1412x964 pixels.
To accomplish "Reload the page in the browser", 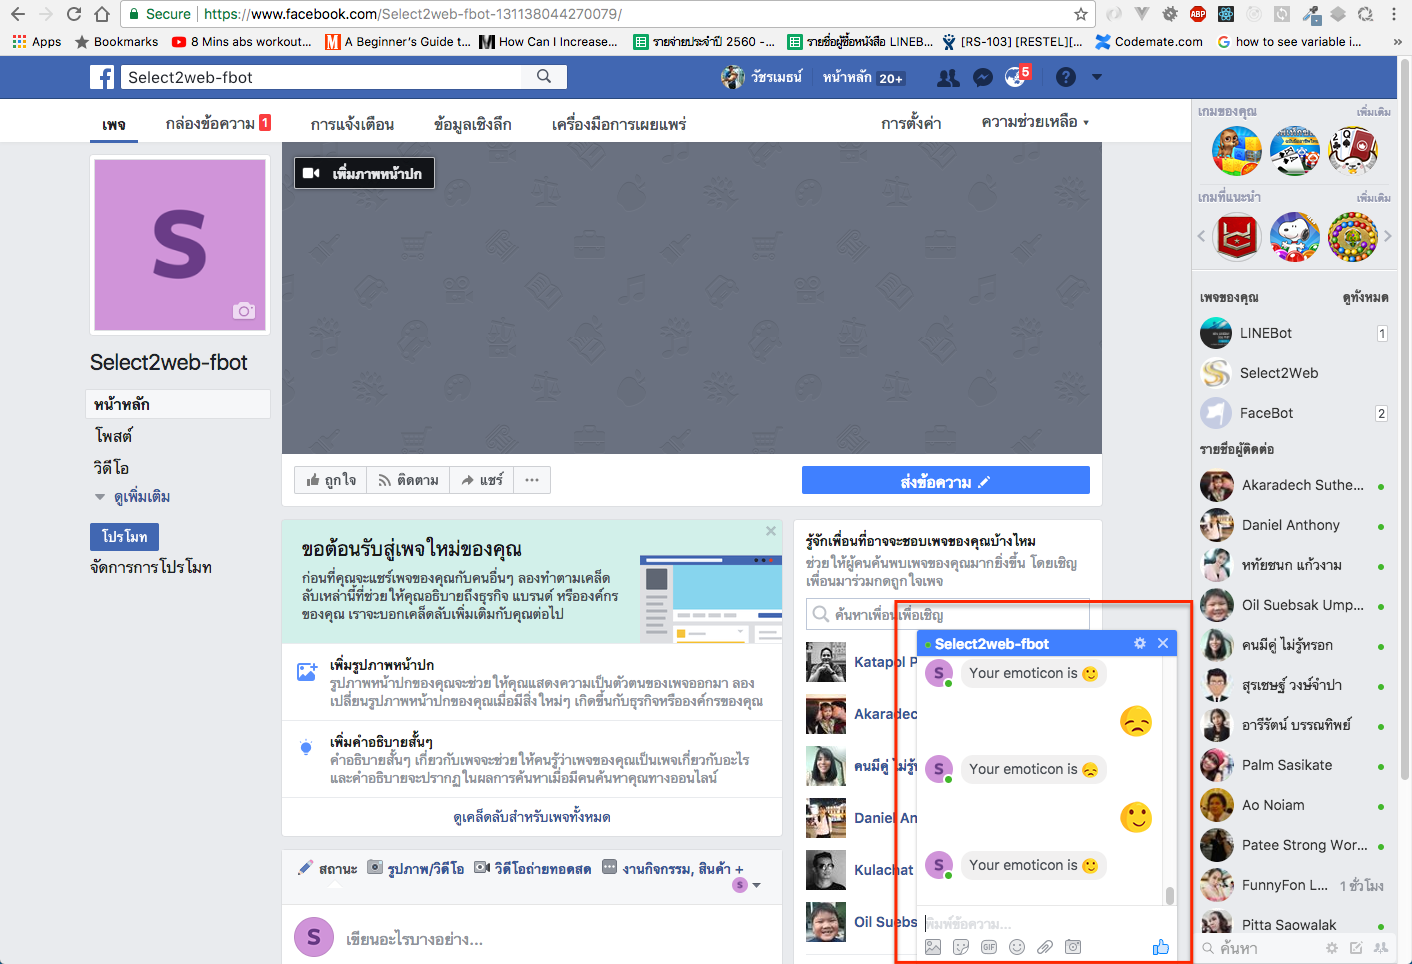I will point(74,14).
